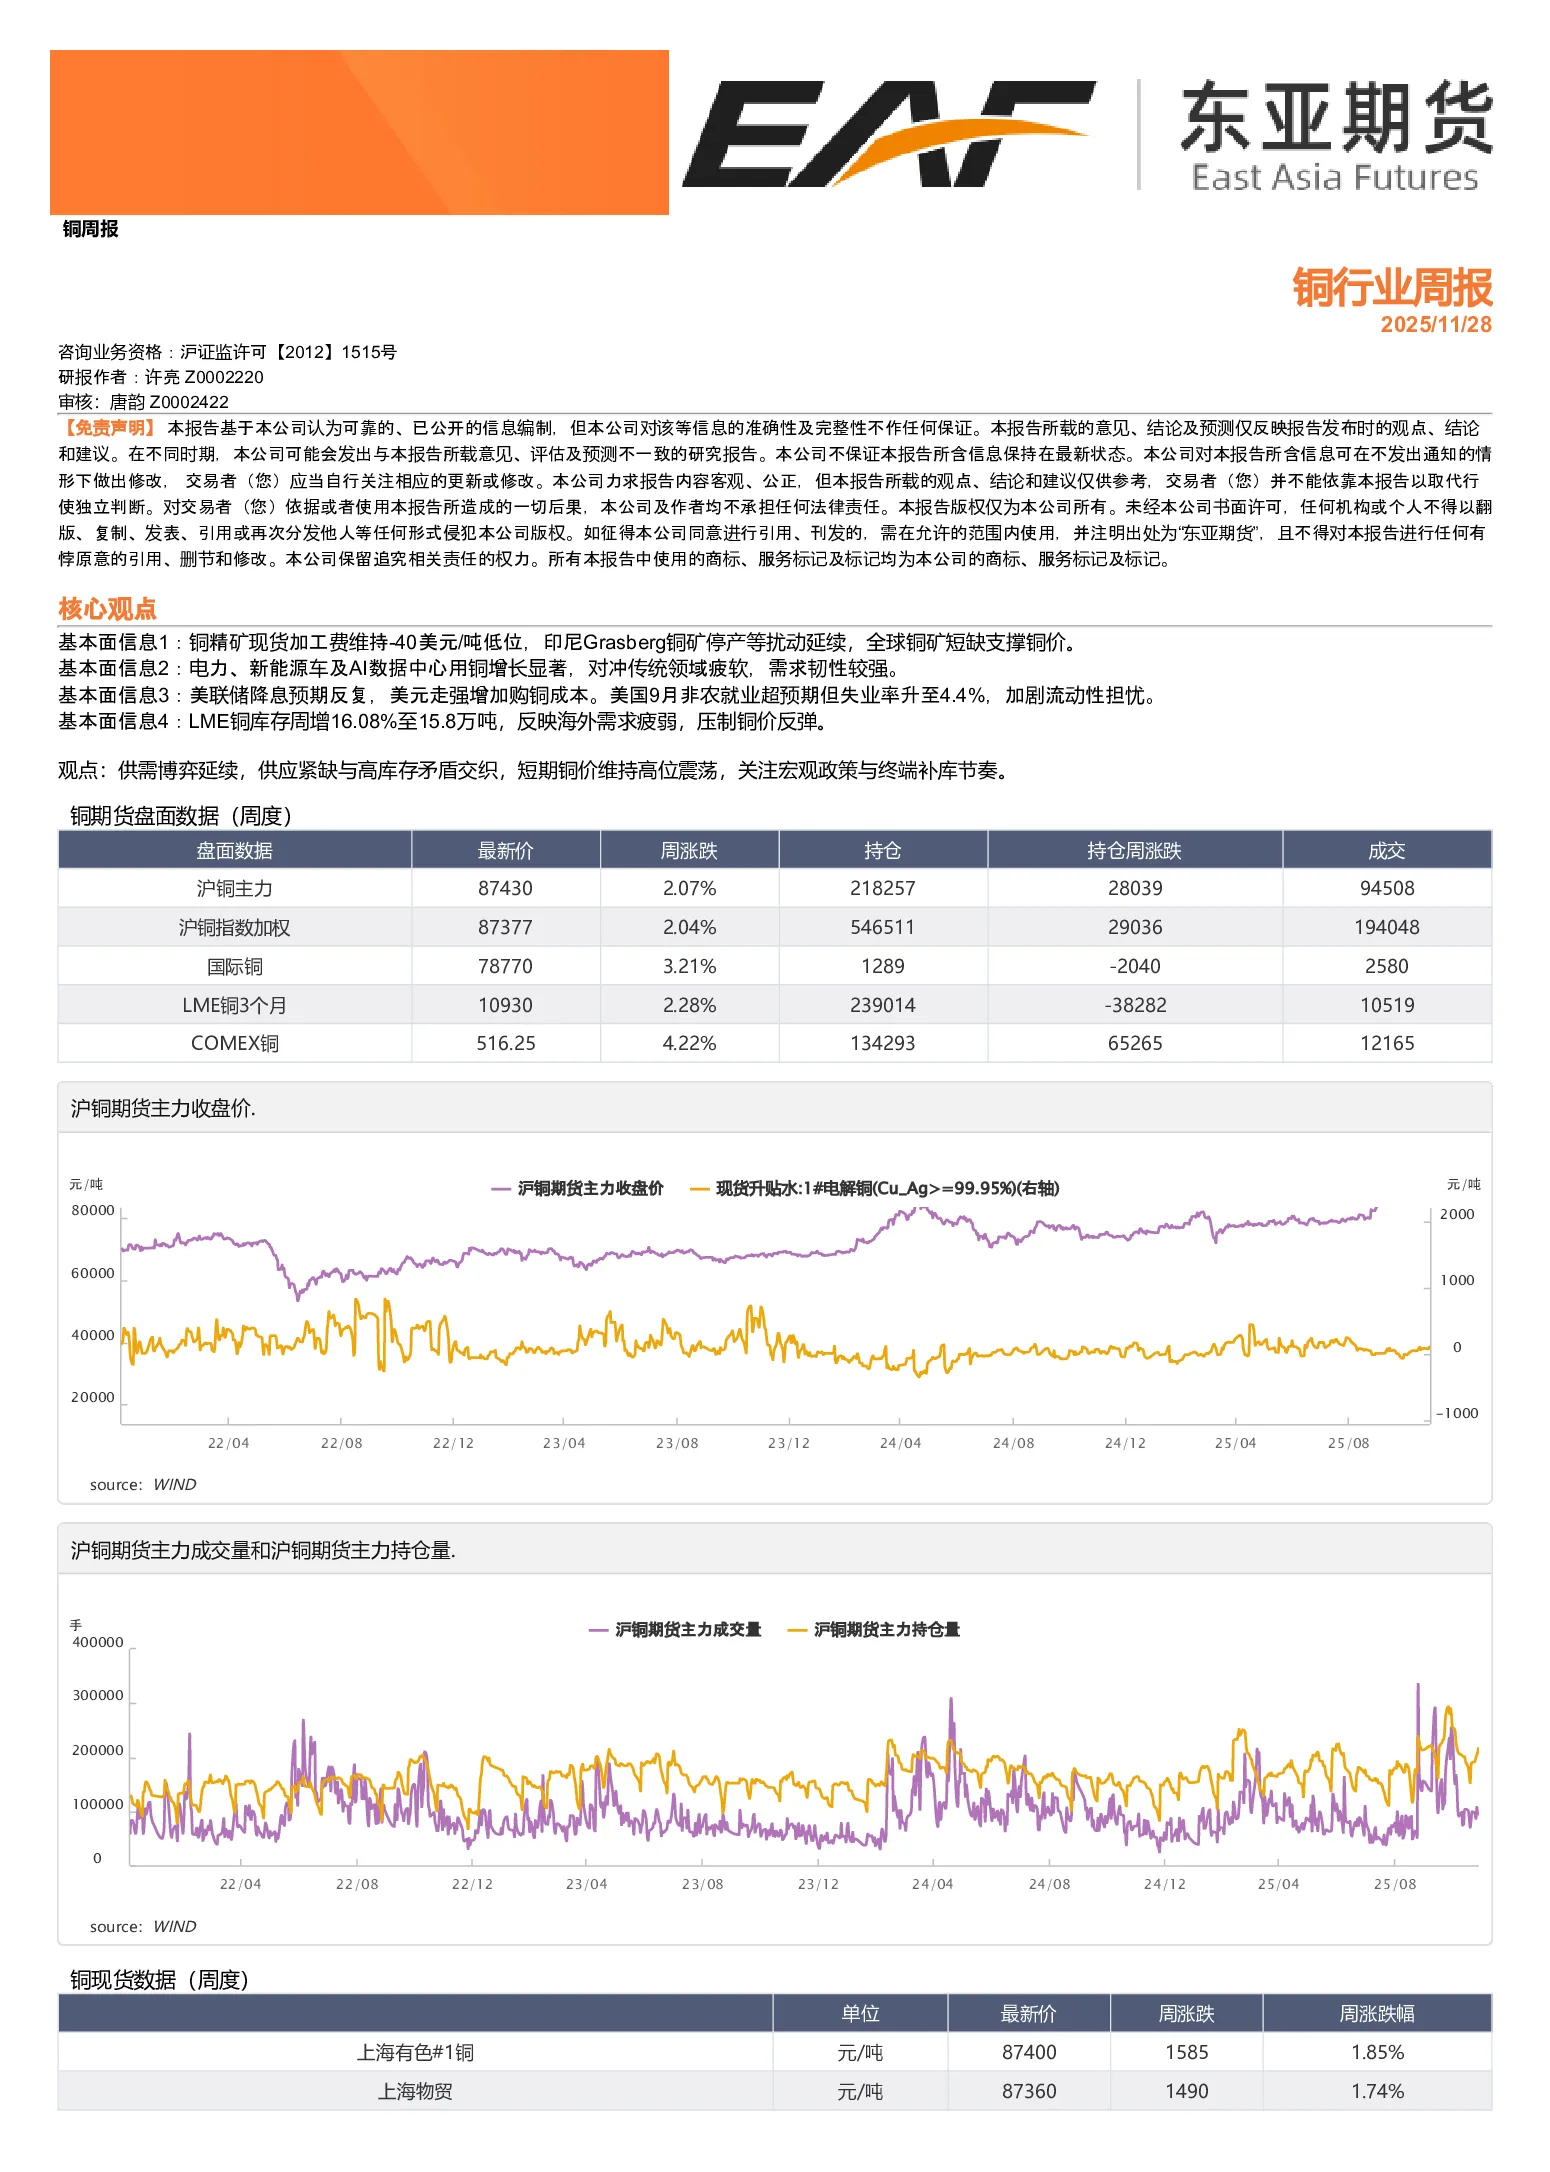Click the report date 2025/11/28
1550x2172 pixels.
pyautogui.click(x=1436, y=325)
